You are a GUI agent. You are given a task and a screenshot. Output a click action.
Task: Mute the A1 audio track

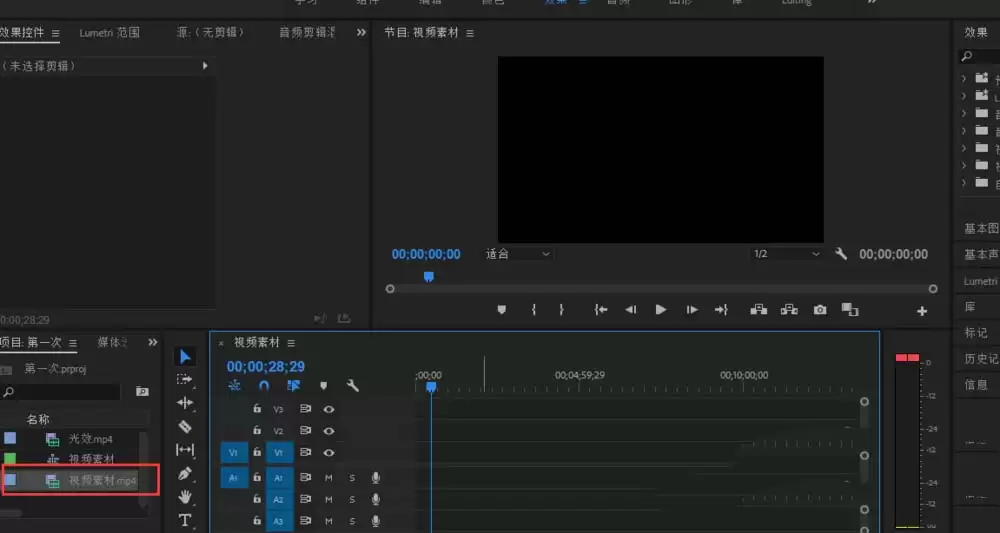coord(328,478)
